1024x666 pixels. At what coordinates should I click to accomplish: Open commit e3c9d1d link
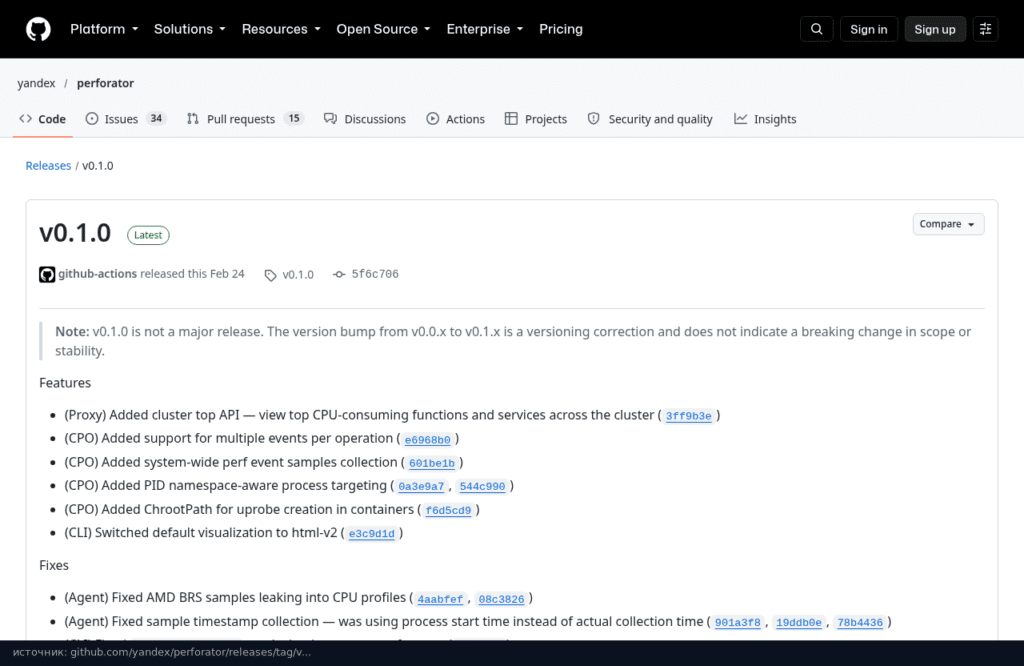[372, 533]
